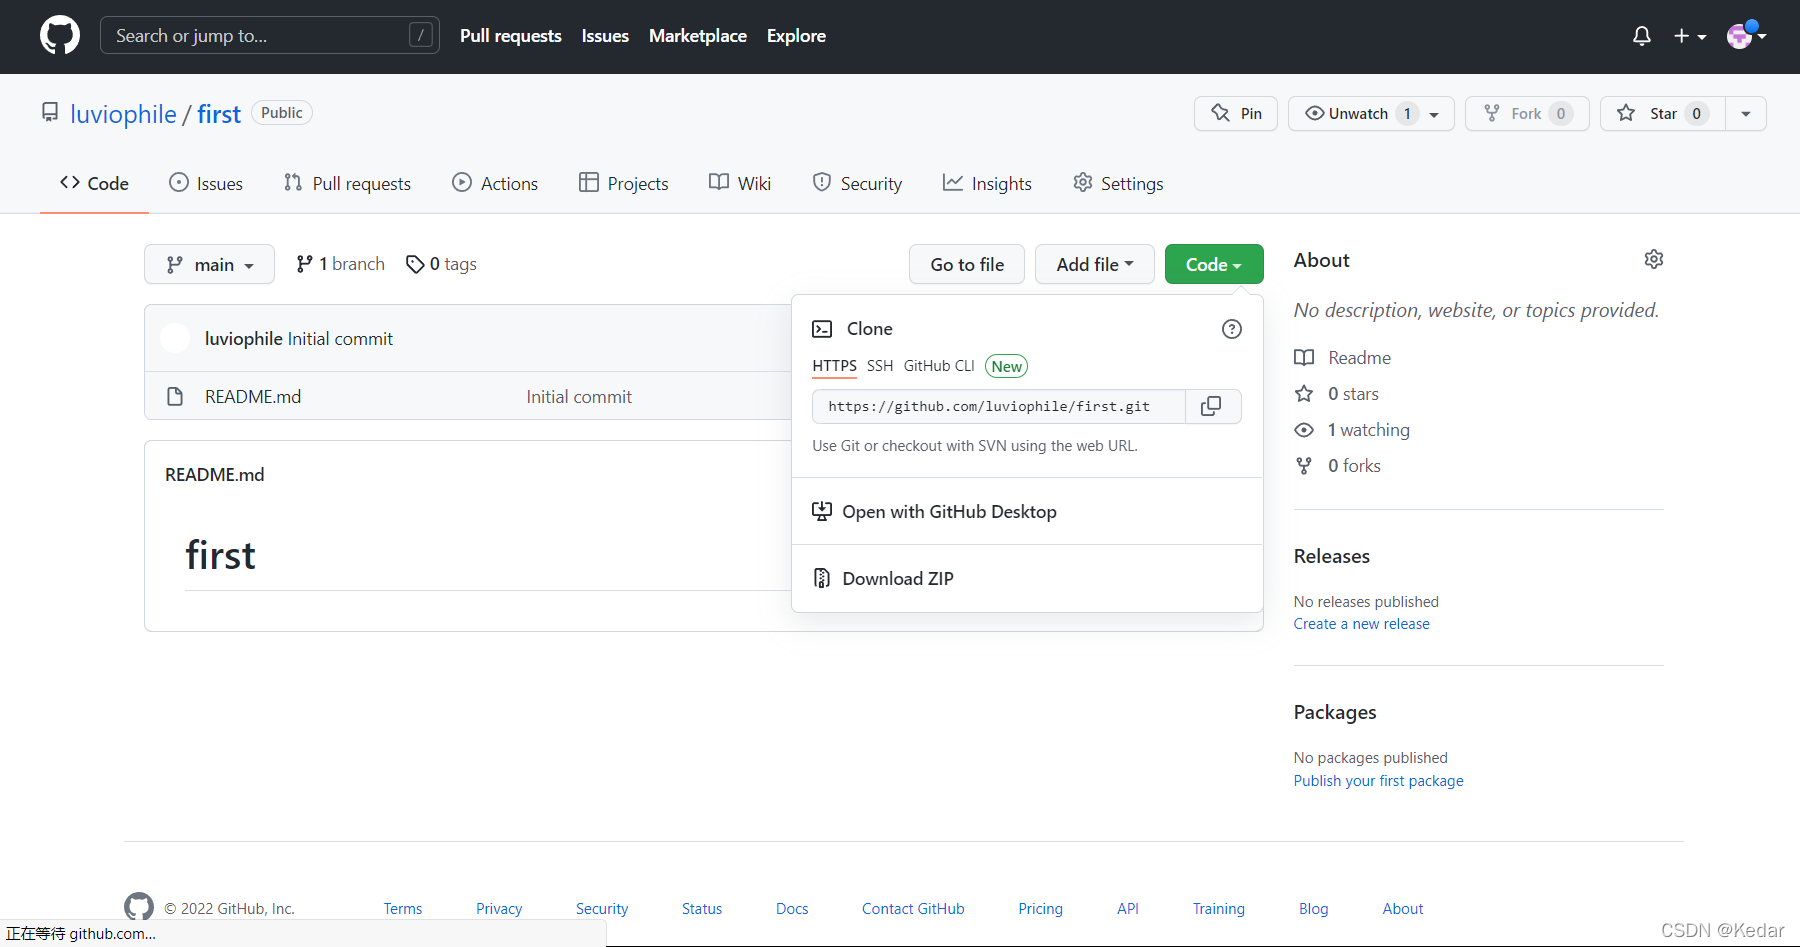Open the GitHub home logo in the header
1800x947 pixels.
(60, 35)
